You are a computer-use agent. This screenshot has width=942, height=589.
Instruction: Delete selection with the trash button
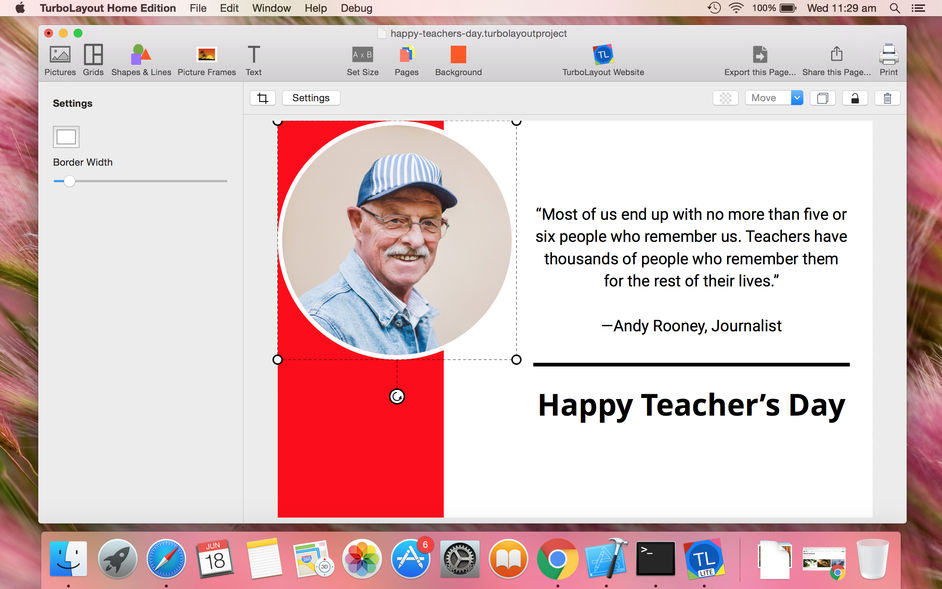point(887,98)
